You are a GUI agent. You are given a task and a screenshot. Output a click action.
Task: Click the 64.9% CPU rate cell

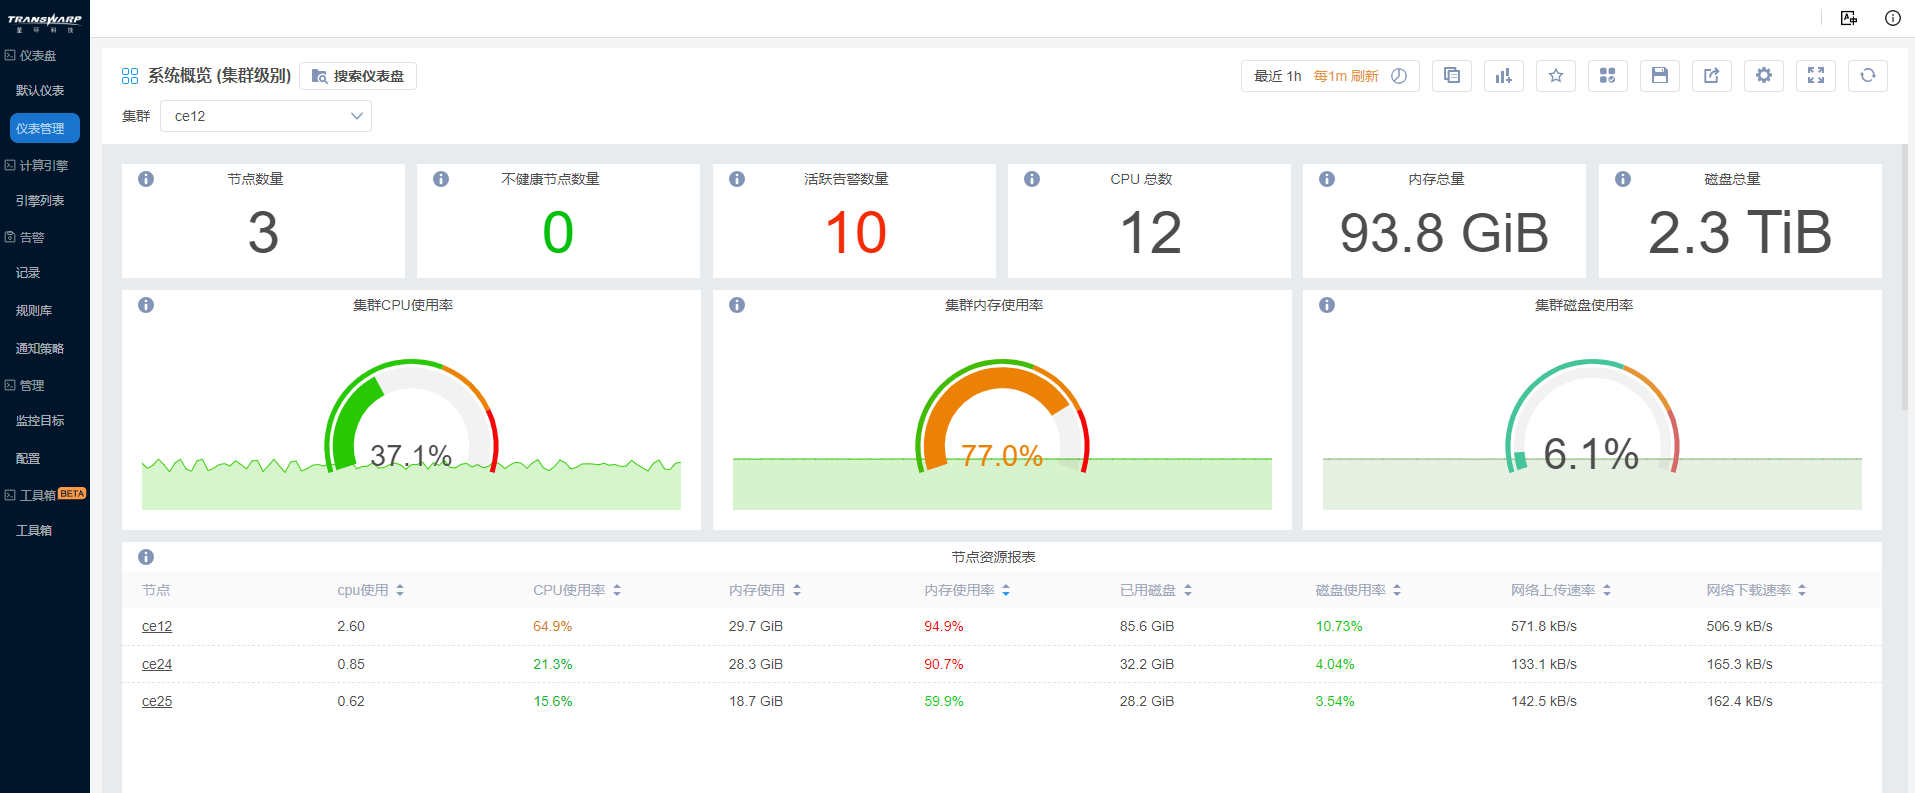(552, 627)
